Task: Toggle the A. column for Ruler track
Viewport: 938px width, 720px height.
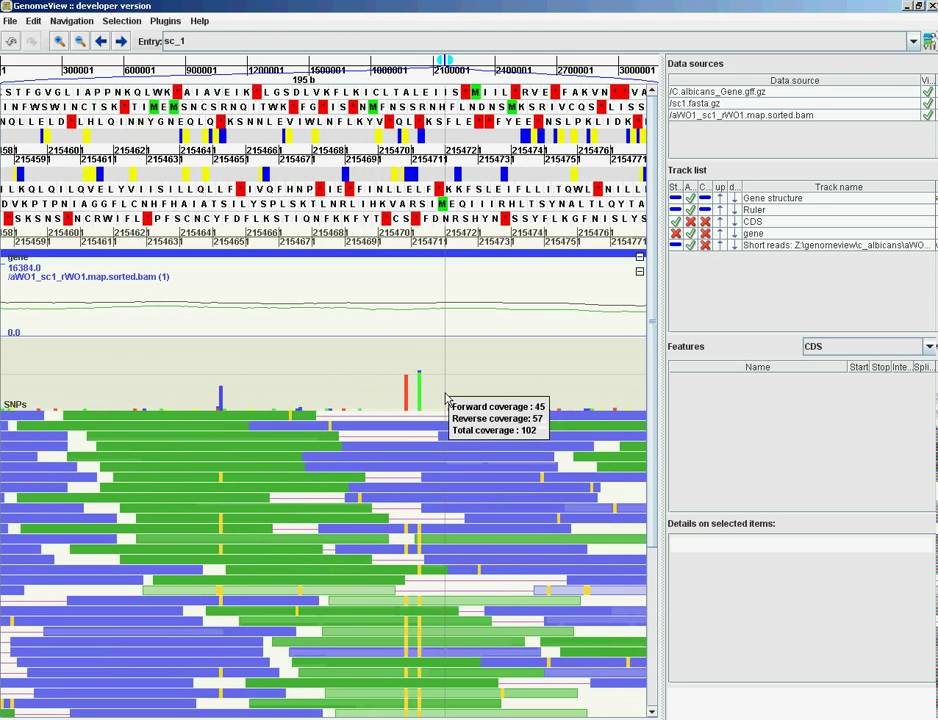Action: pyautogui.click(x=690, y=210)
